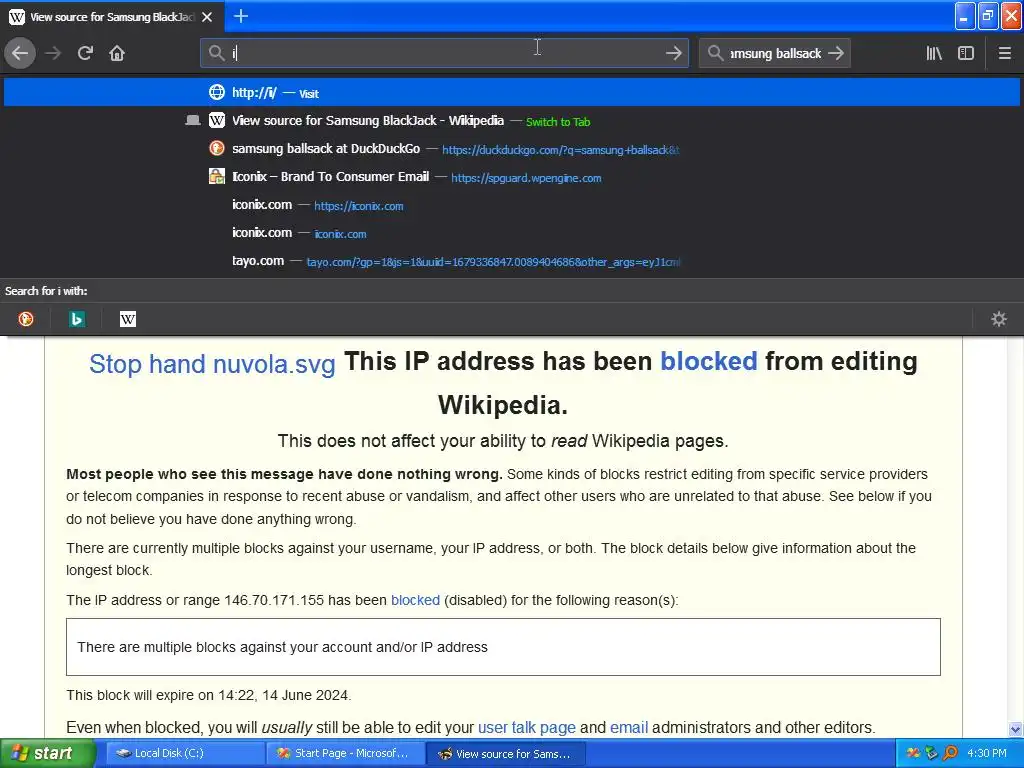The image size is (1024, 768).
Task: Open the Windows start menu
Action: click(x=46, y=754)
